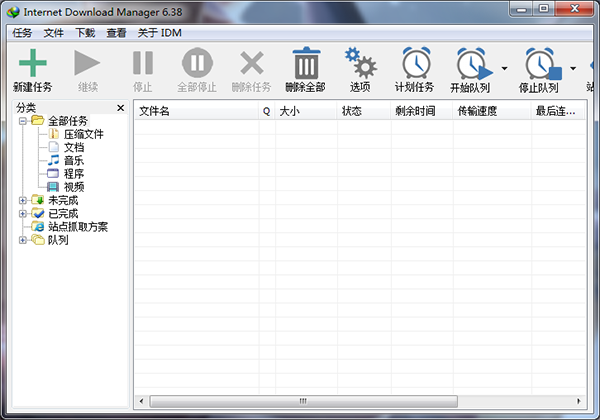Select the 未完成 folder
This screenshot has height=420, width=600.
coord(63,200)
